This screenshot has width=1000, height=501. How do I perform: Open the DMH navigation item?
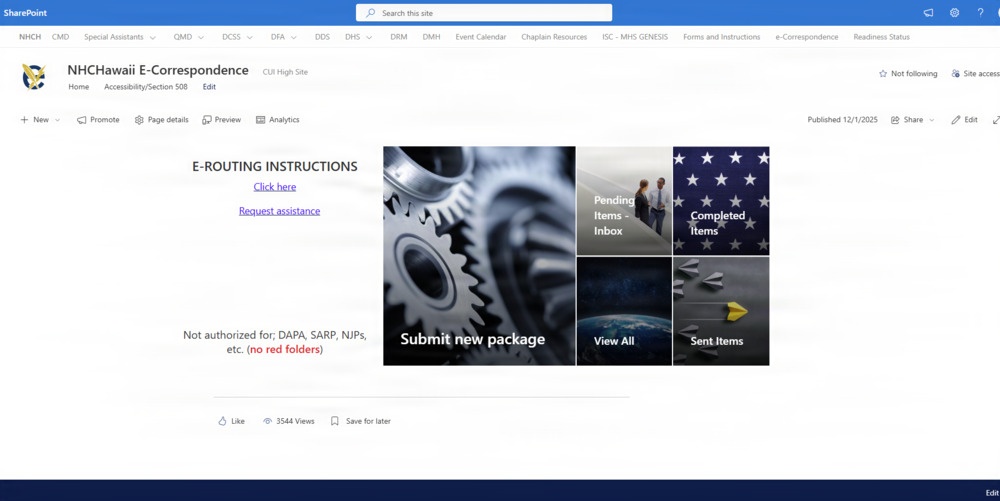[431, 37]
